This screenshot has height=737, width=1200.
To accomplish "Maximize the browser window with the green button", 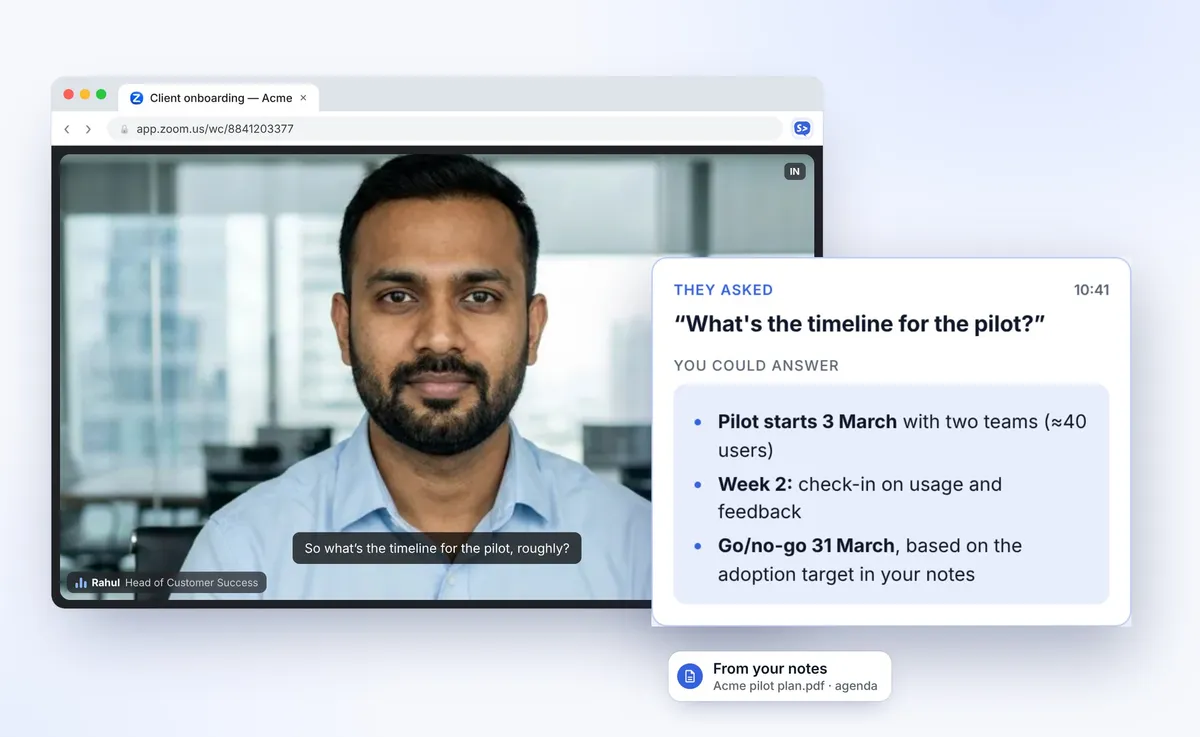I will pyautogui.click(x=101, y=94).
